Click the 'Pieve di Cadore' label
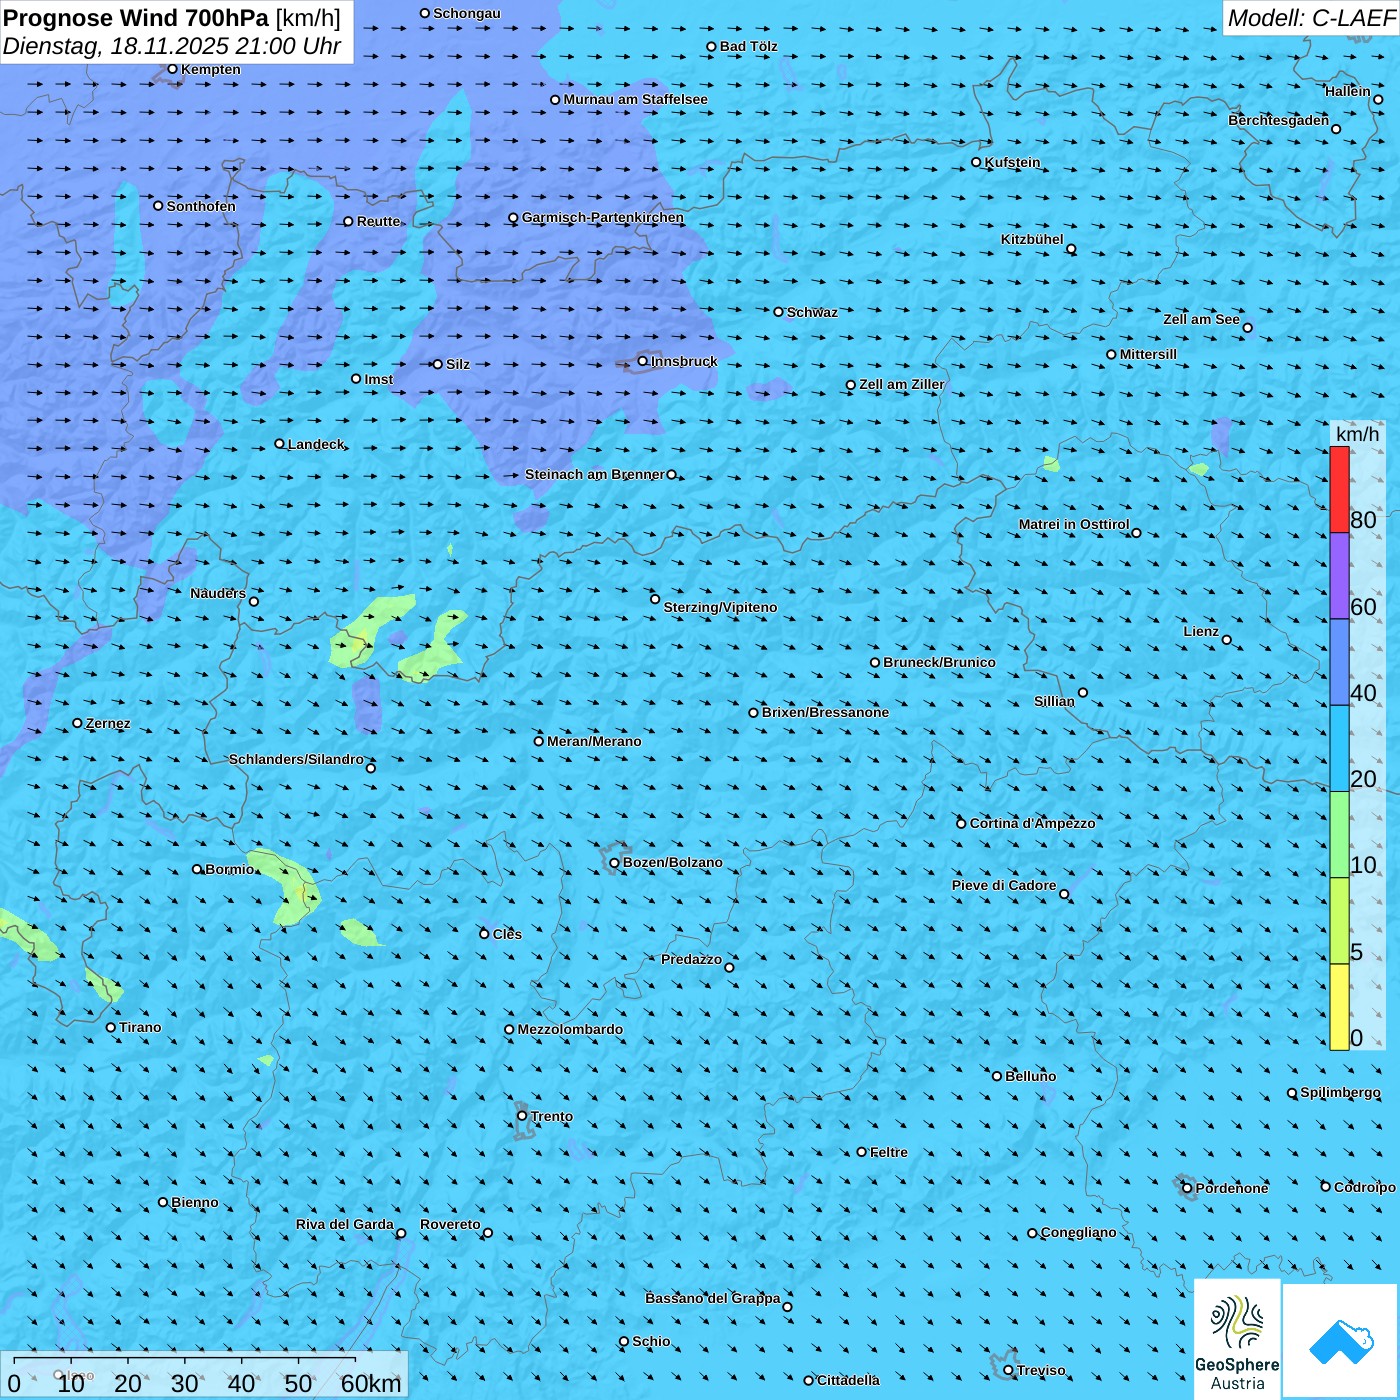Screen dimensions: 1400x1400 click(1004, 885)
